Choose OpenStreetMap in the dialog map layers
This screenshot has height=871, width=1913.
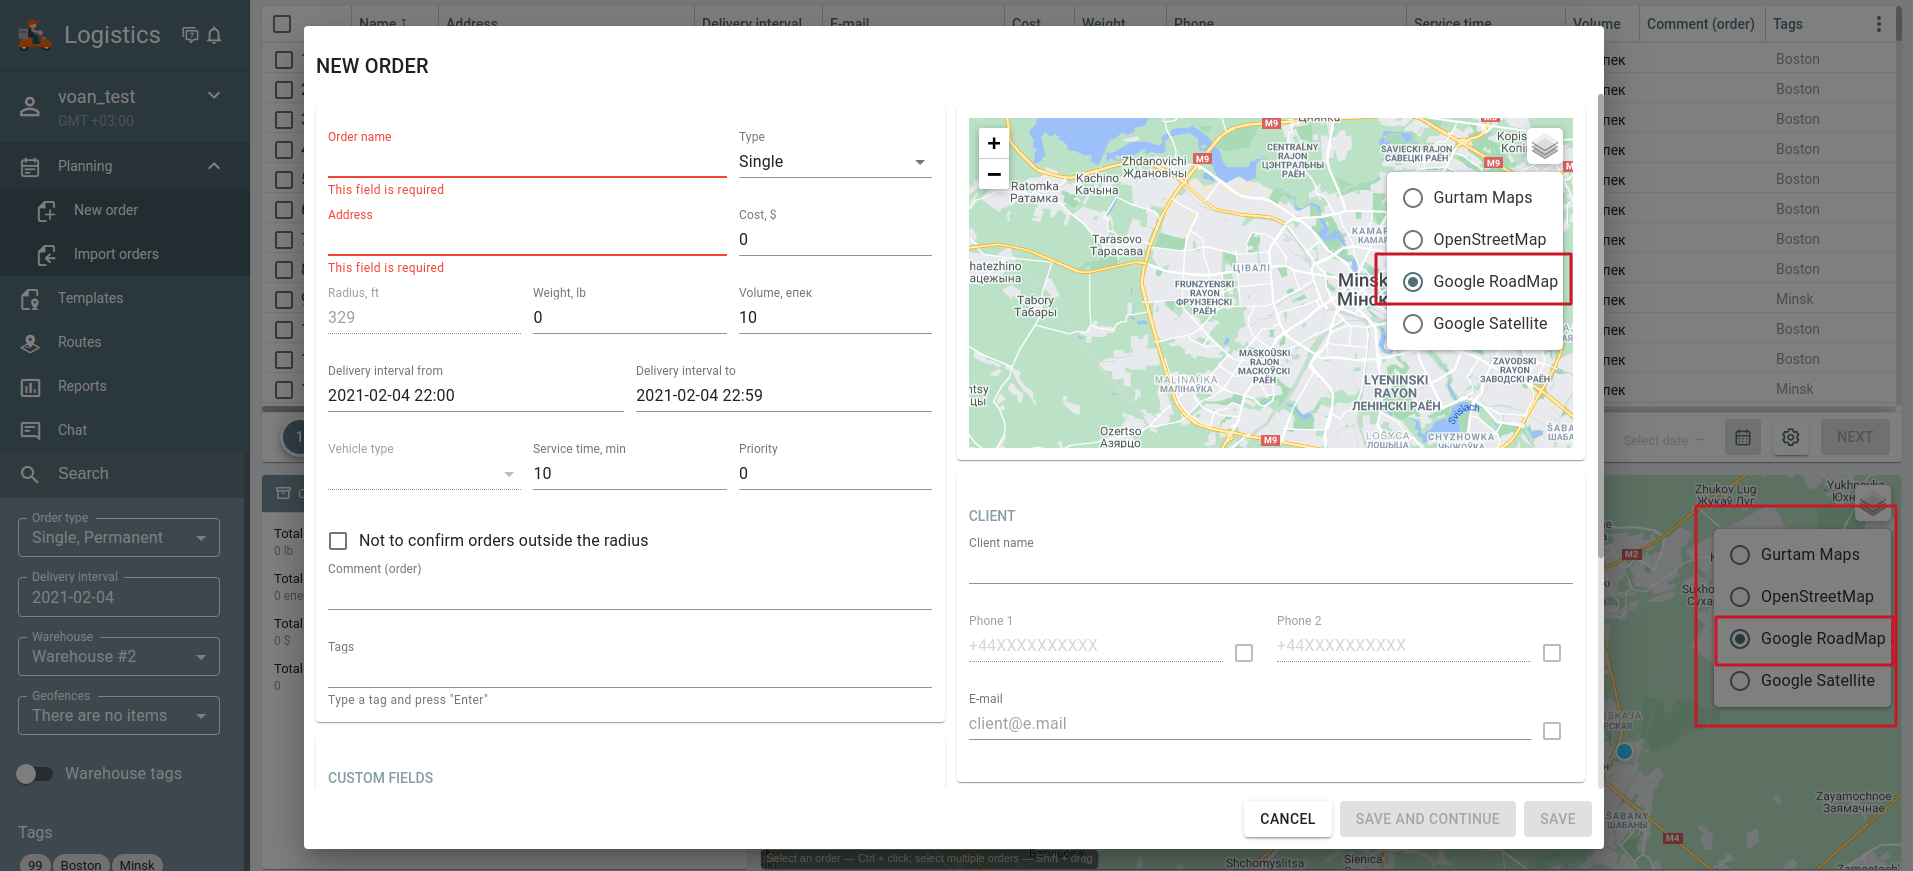tap(1413, 240)
